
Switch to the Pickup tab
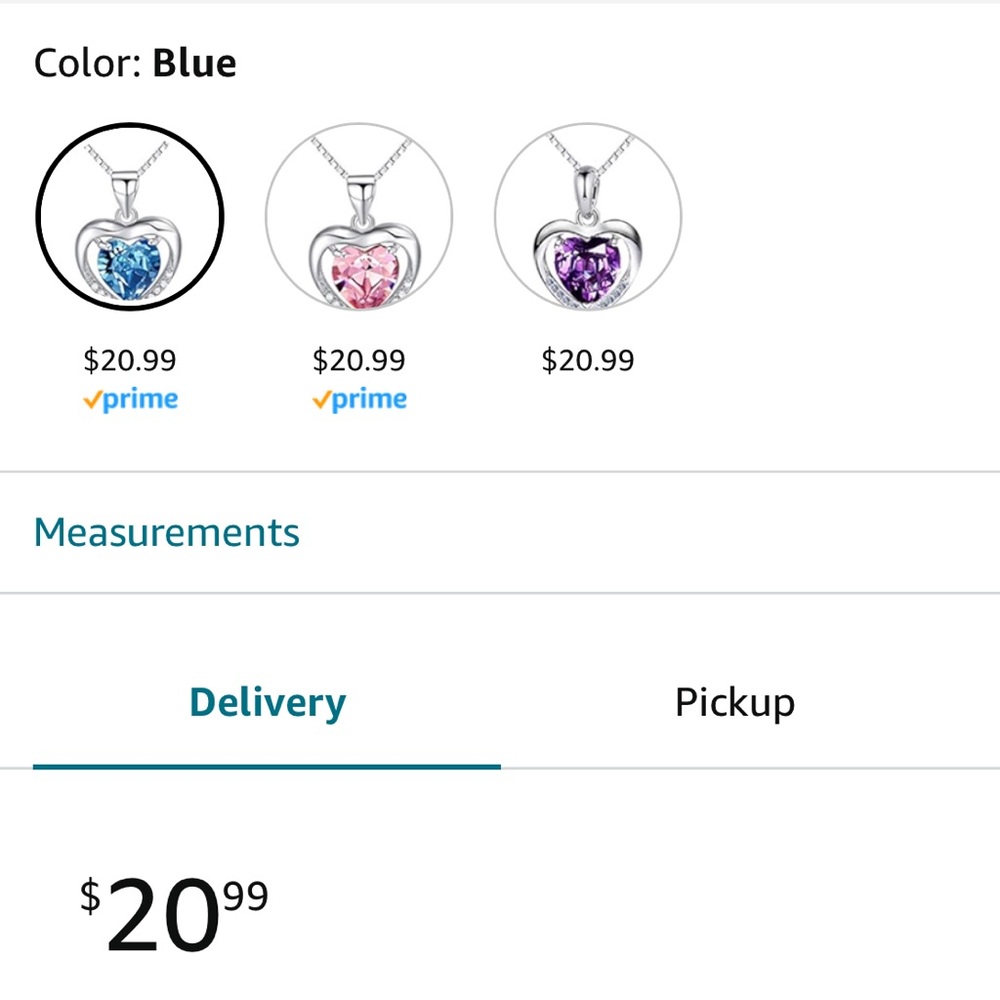[x=734, y=702]
